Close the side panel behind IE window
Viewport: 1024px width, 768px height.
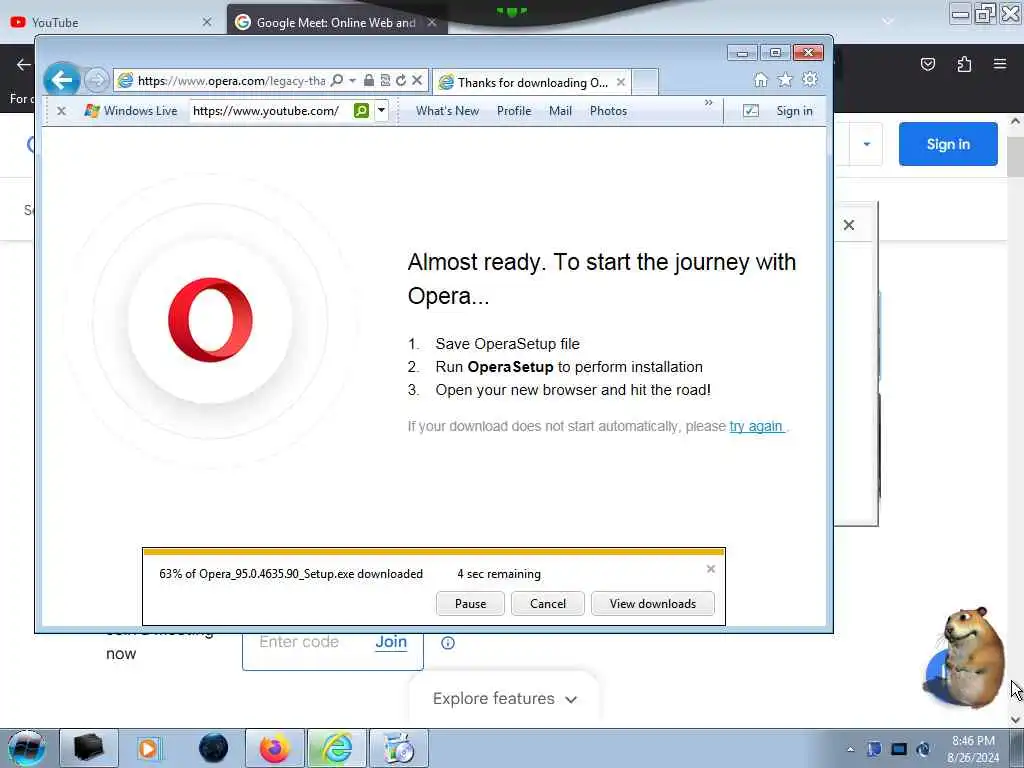tap(848, 225)
